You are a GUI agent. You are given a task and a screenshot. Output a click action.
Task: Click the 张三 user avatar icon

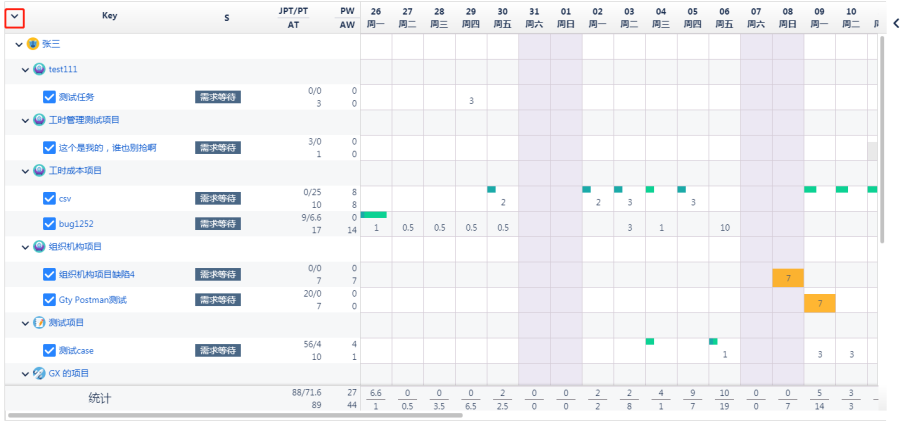[x=33, y=44]
